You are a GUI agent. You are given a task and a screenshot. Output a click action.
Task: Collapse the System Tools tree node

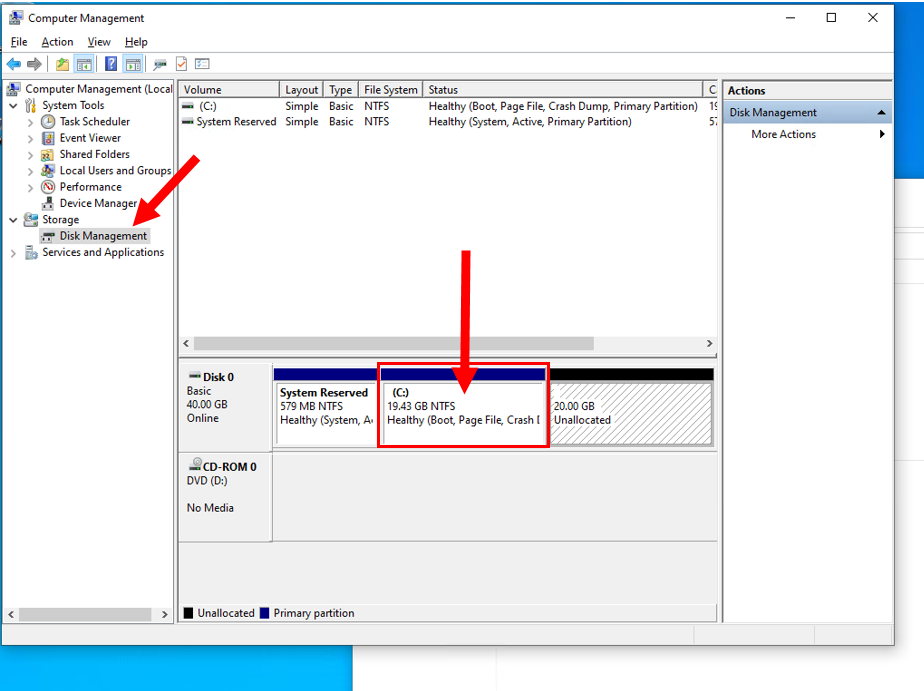[x=13, y=106]
